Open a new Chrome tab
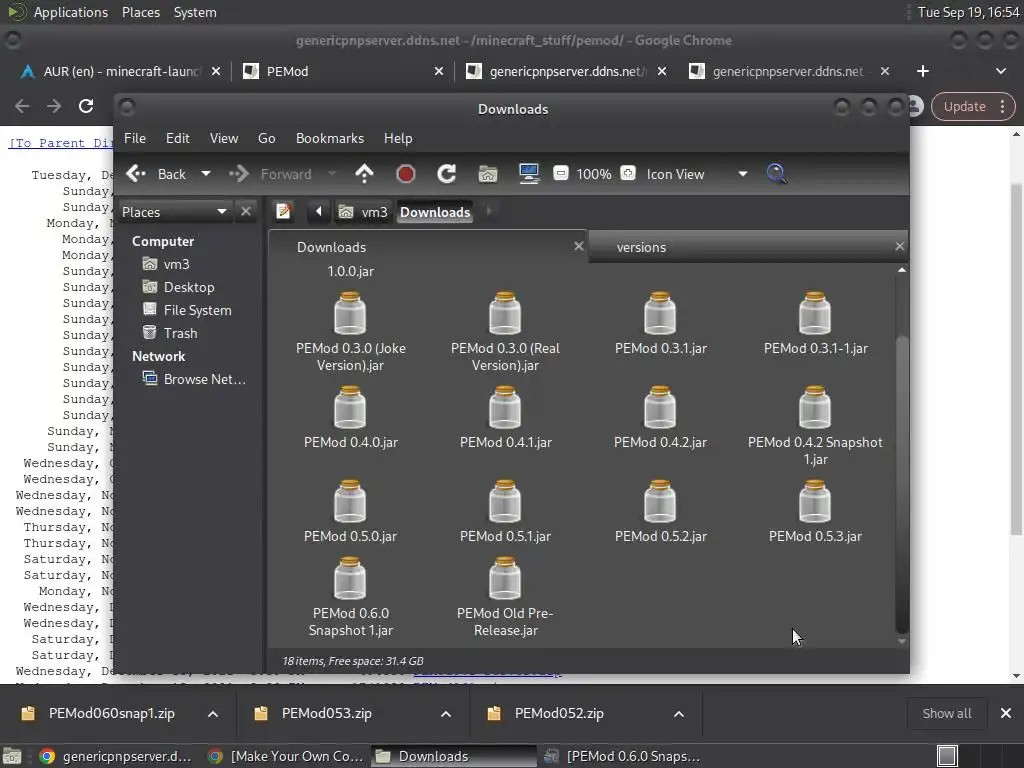1024x768 pixels. click(923, 71)
